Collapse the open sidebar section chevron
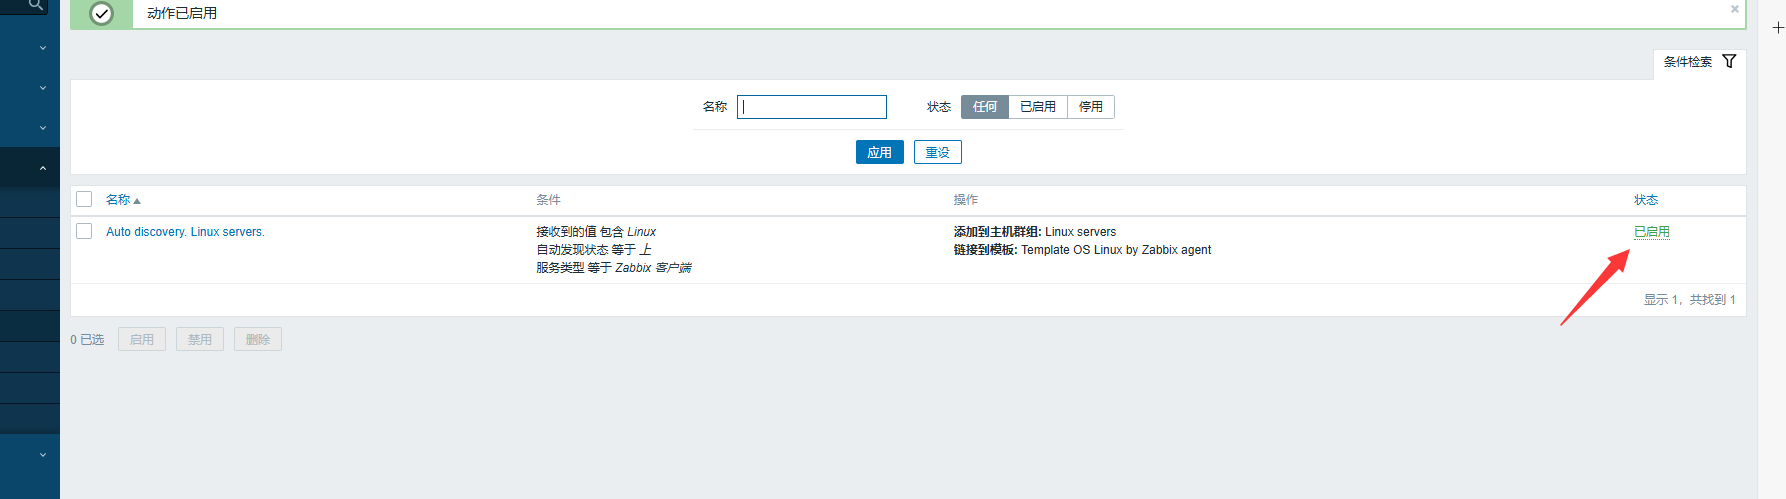 pyautogui.click(x=43, y=168)
